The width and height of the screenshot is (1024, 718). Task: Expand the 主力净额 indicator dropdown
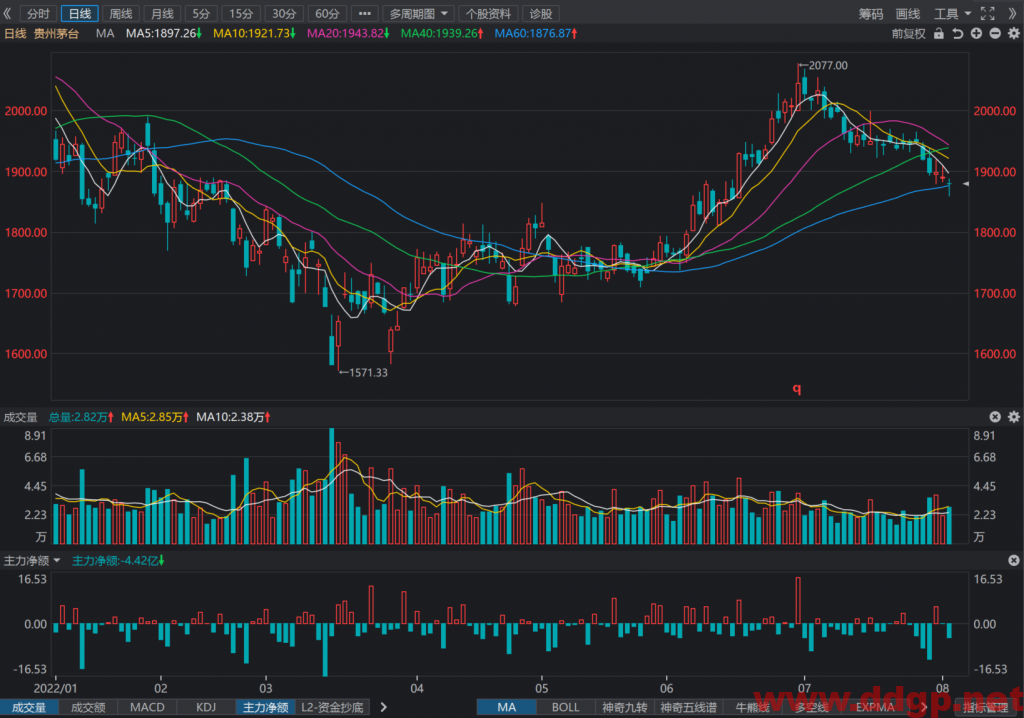32,561
